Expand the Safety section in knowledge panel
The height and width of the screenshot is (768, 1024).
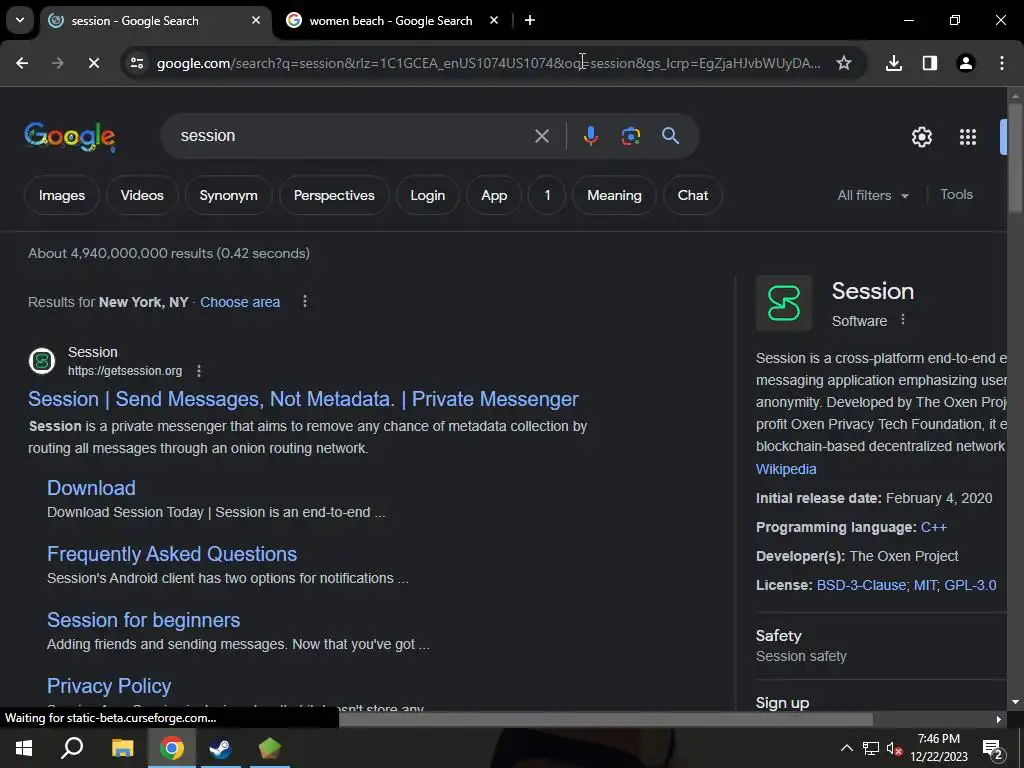[x=881, y=645]
